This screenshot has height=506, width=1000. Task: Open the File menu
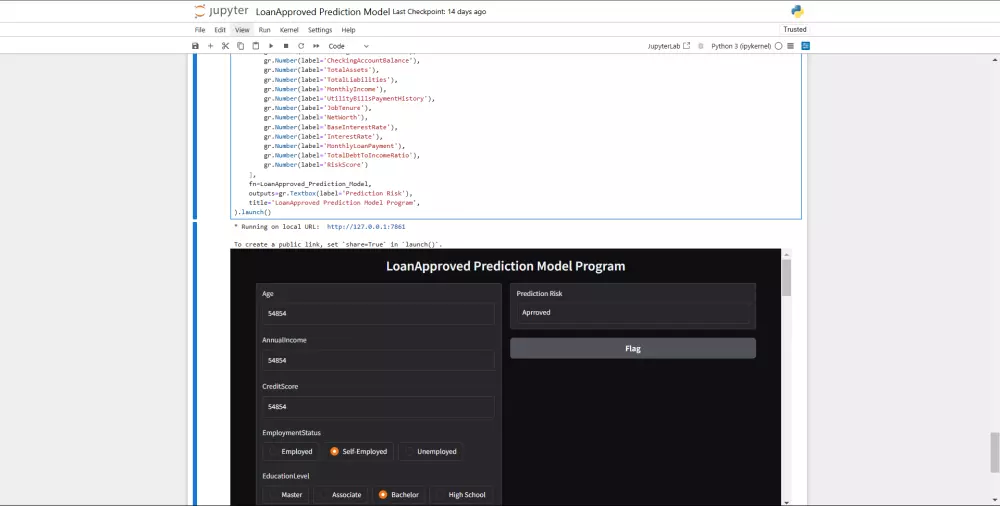pyautogui.click(x=200, y=30)
